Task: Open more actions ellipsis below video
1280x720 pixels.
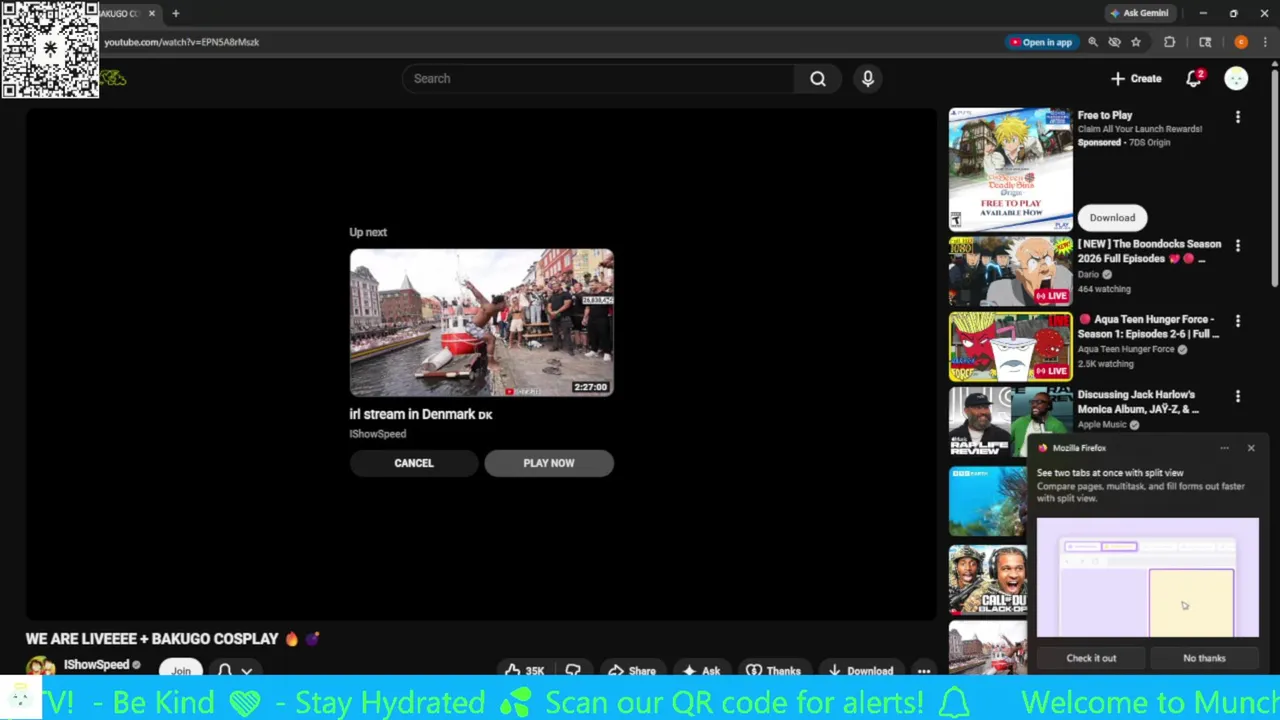Action: click(x=924, y=671)
